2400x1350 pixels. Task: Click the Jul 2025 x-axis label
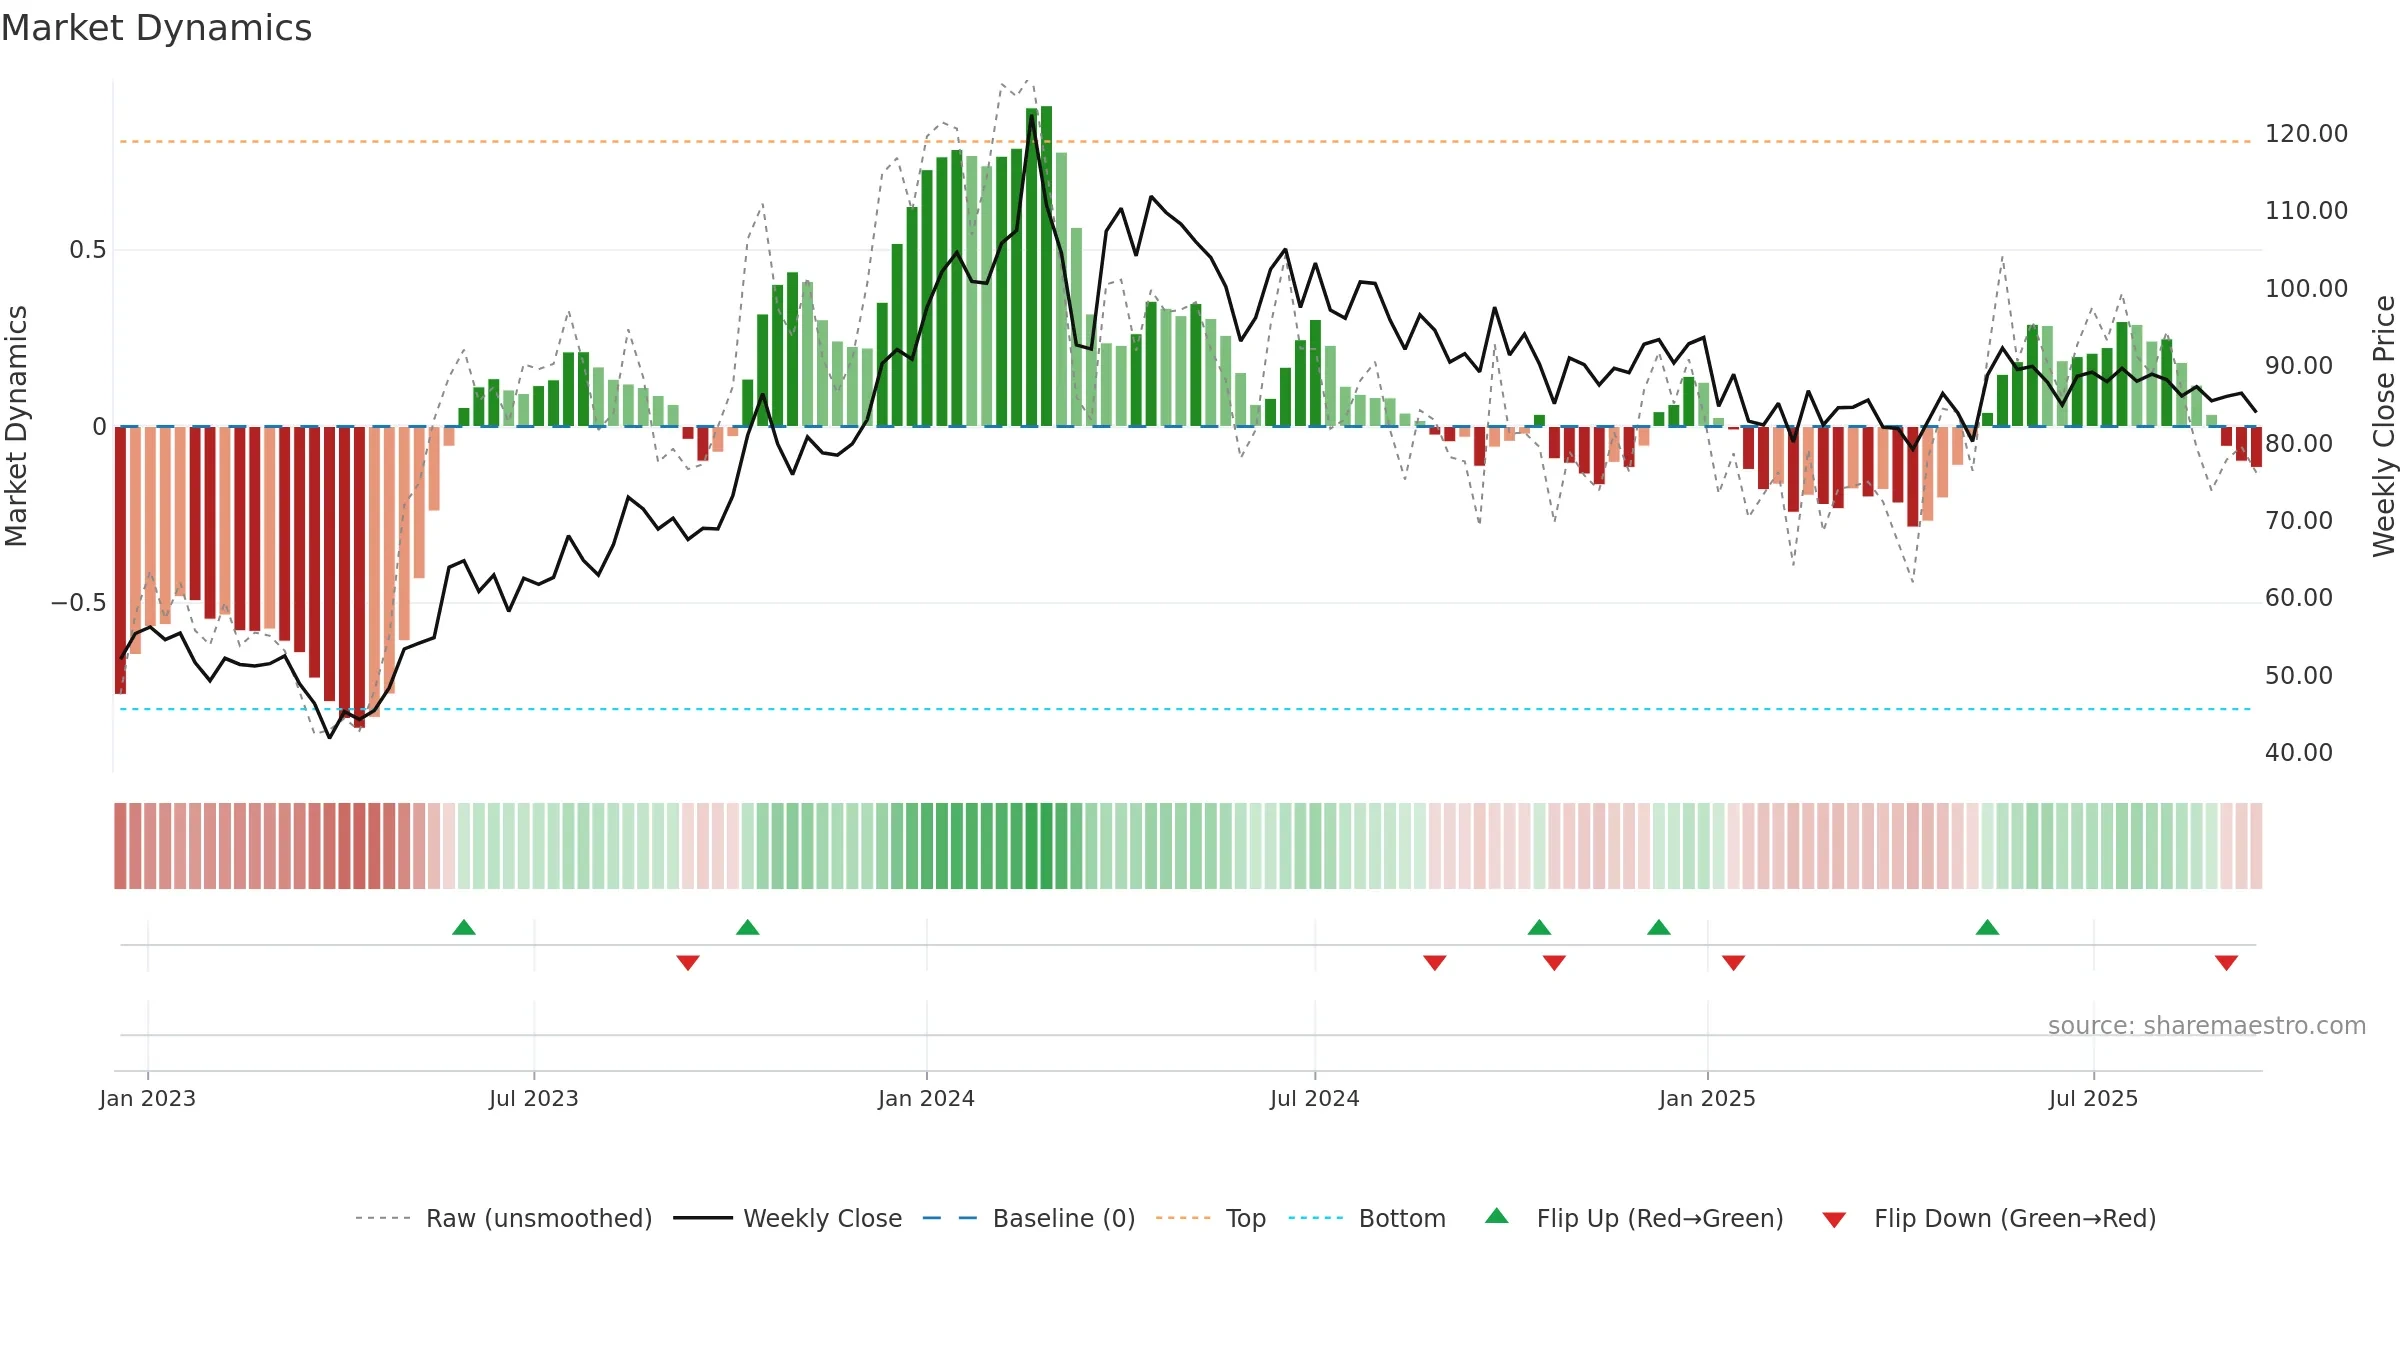tap(2094, 1098)
